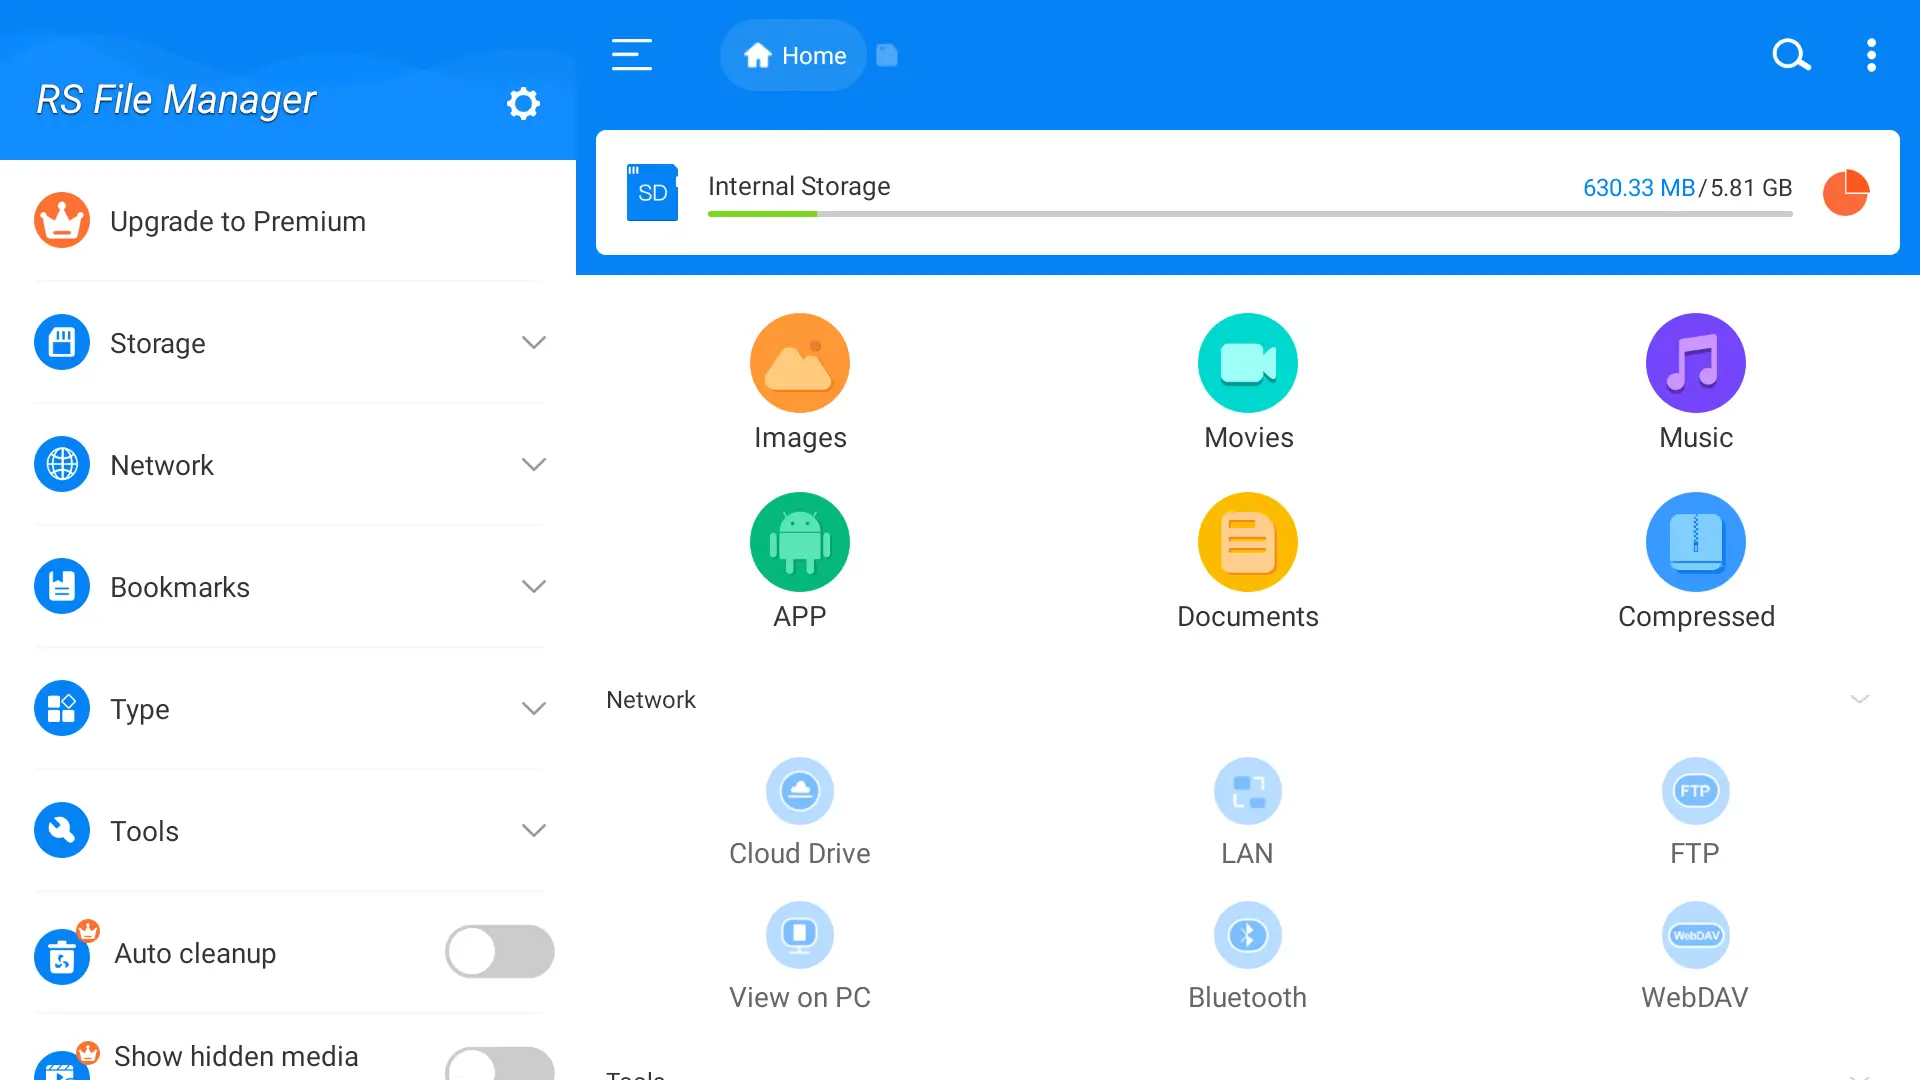Enable Show hidden media

(x=498, y=1063)
